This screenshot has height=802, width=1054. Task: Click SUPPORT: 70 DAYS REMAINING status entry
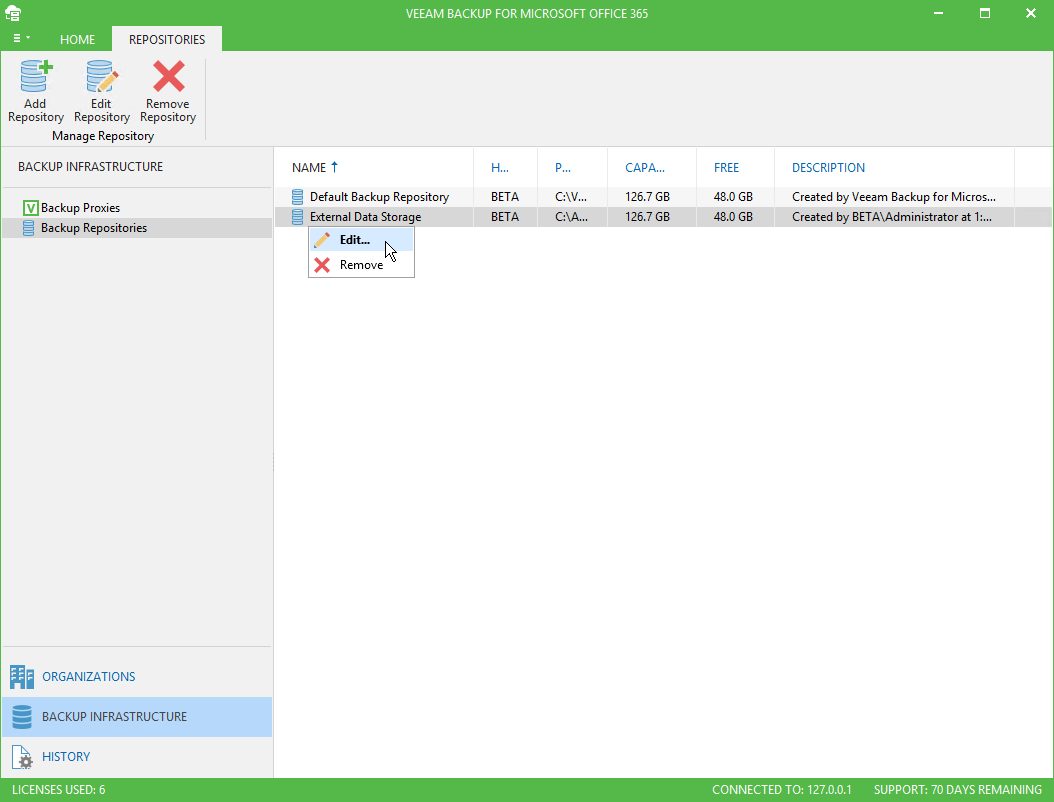tap(957, 790)
